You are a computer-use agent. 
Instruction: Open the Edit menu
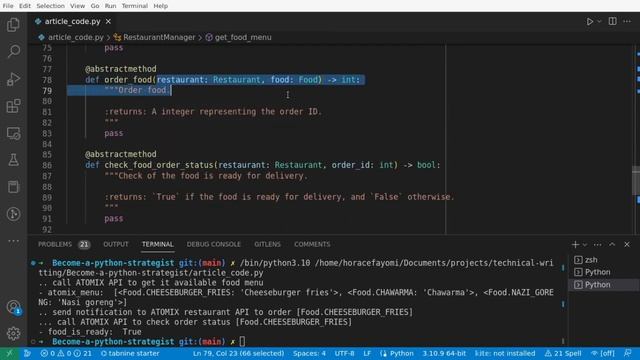24,6
